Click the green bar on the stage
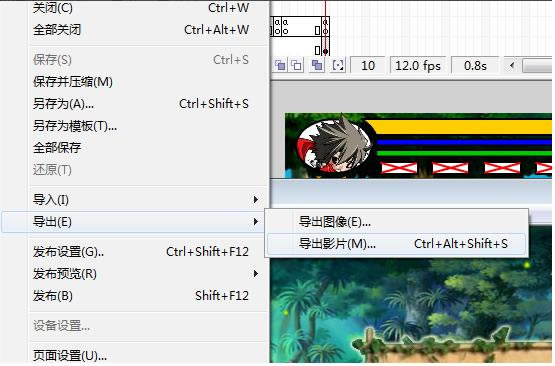Viewport: 555px width, 366px height. (x=464, y=154)
